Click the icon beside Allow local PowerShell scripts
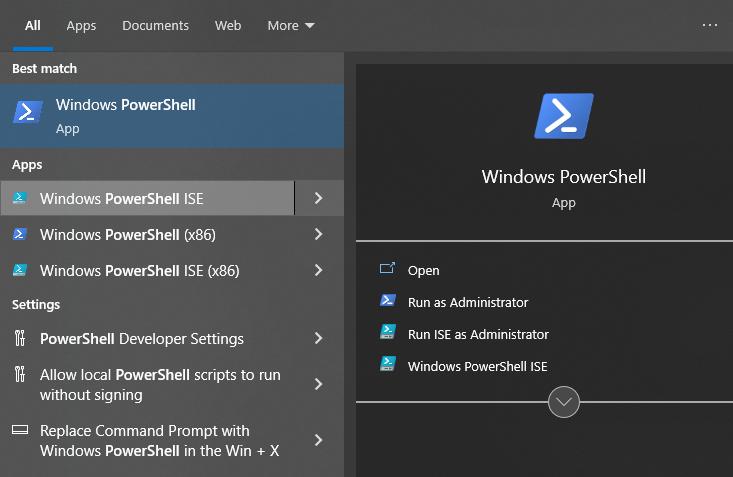Image resolution: width=733 pixels, height=477 pixels. pyautogui.click(x=20, y=374)
